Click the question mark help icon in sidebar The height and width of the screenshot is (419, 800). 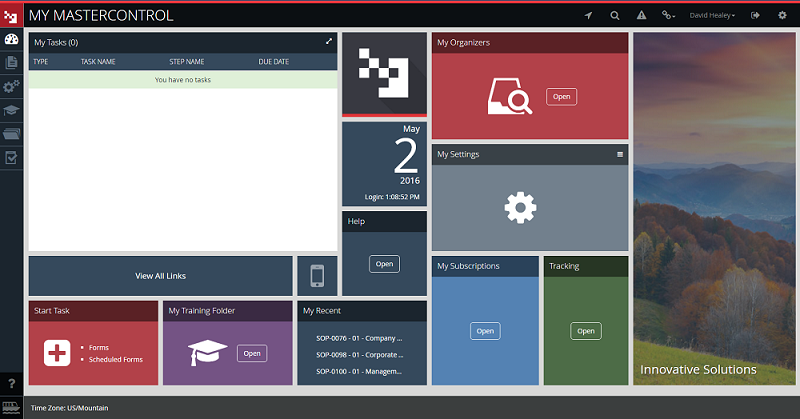coord(12,383)
